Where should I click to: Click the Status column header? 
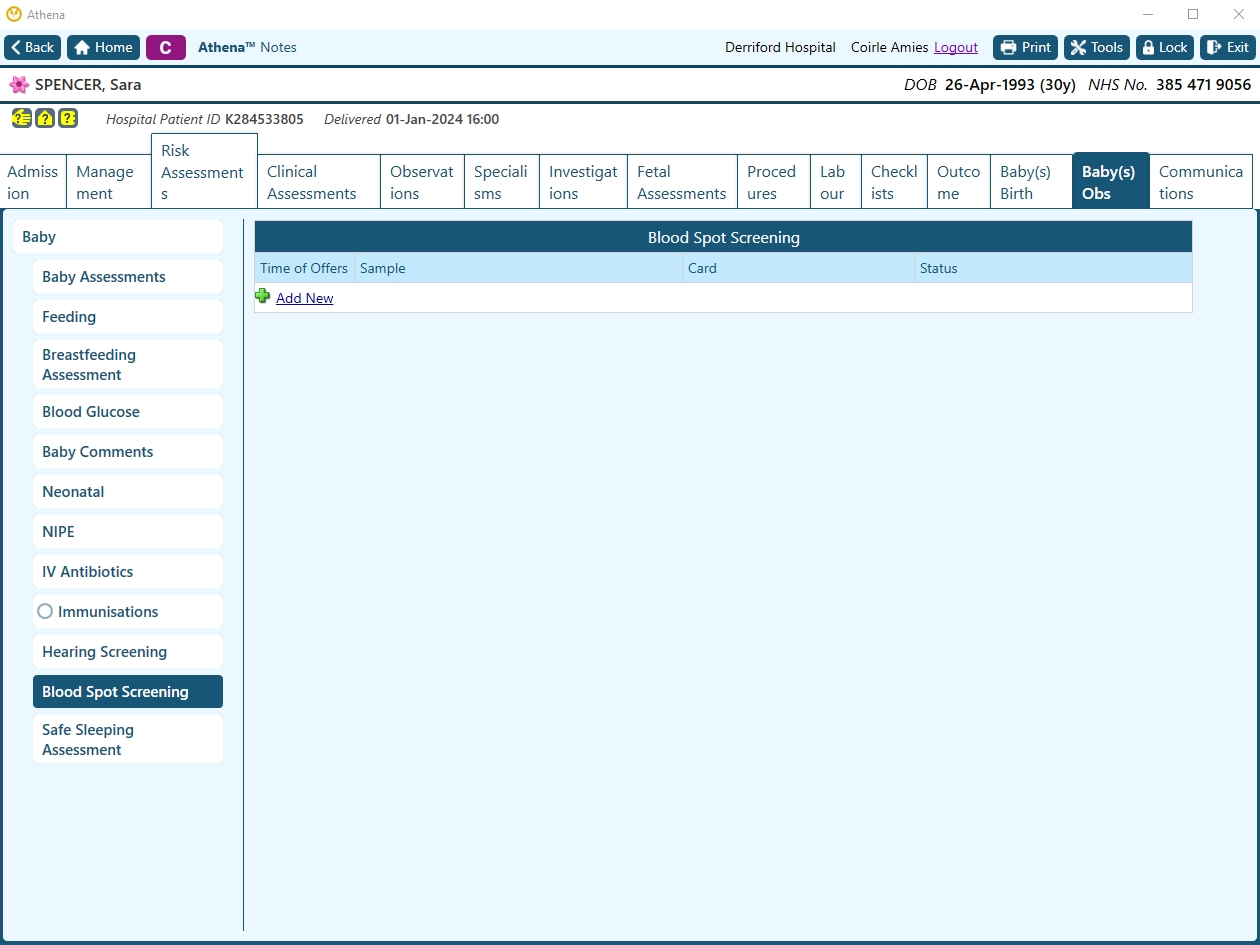point(1053,268)
